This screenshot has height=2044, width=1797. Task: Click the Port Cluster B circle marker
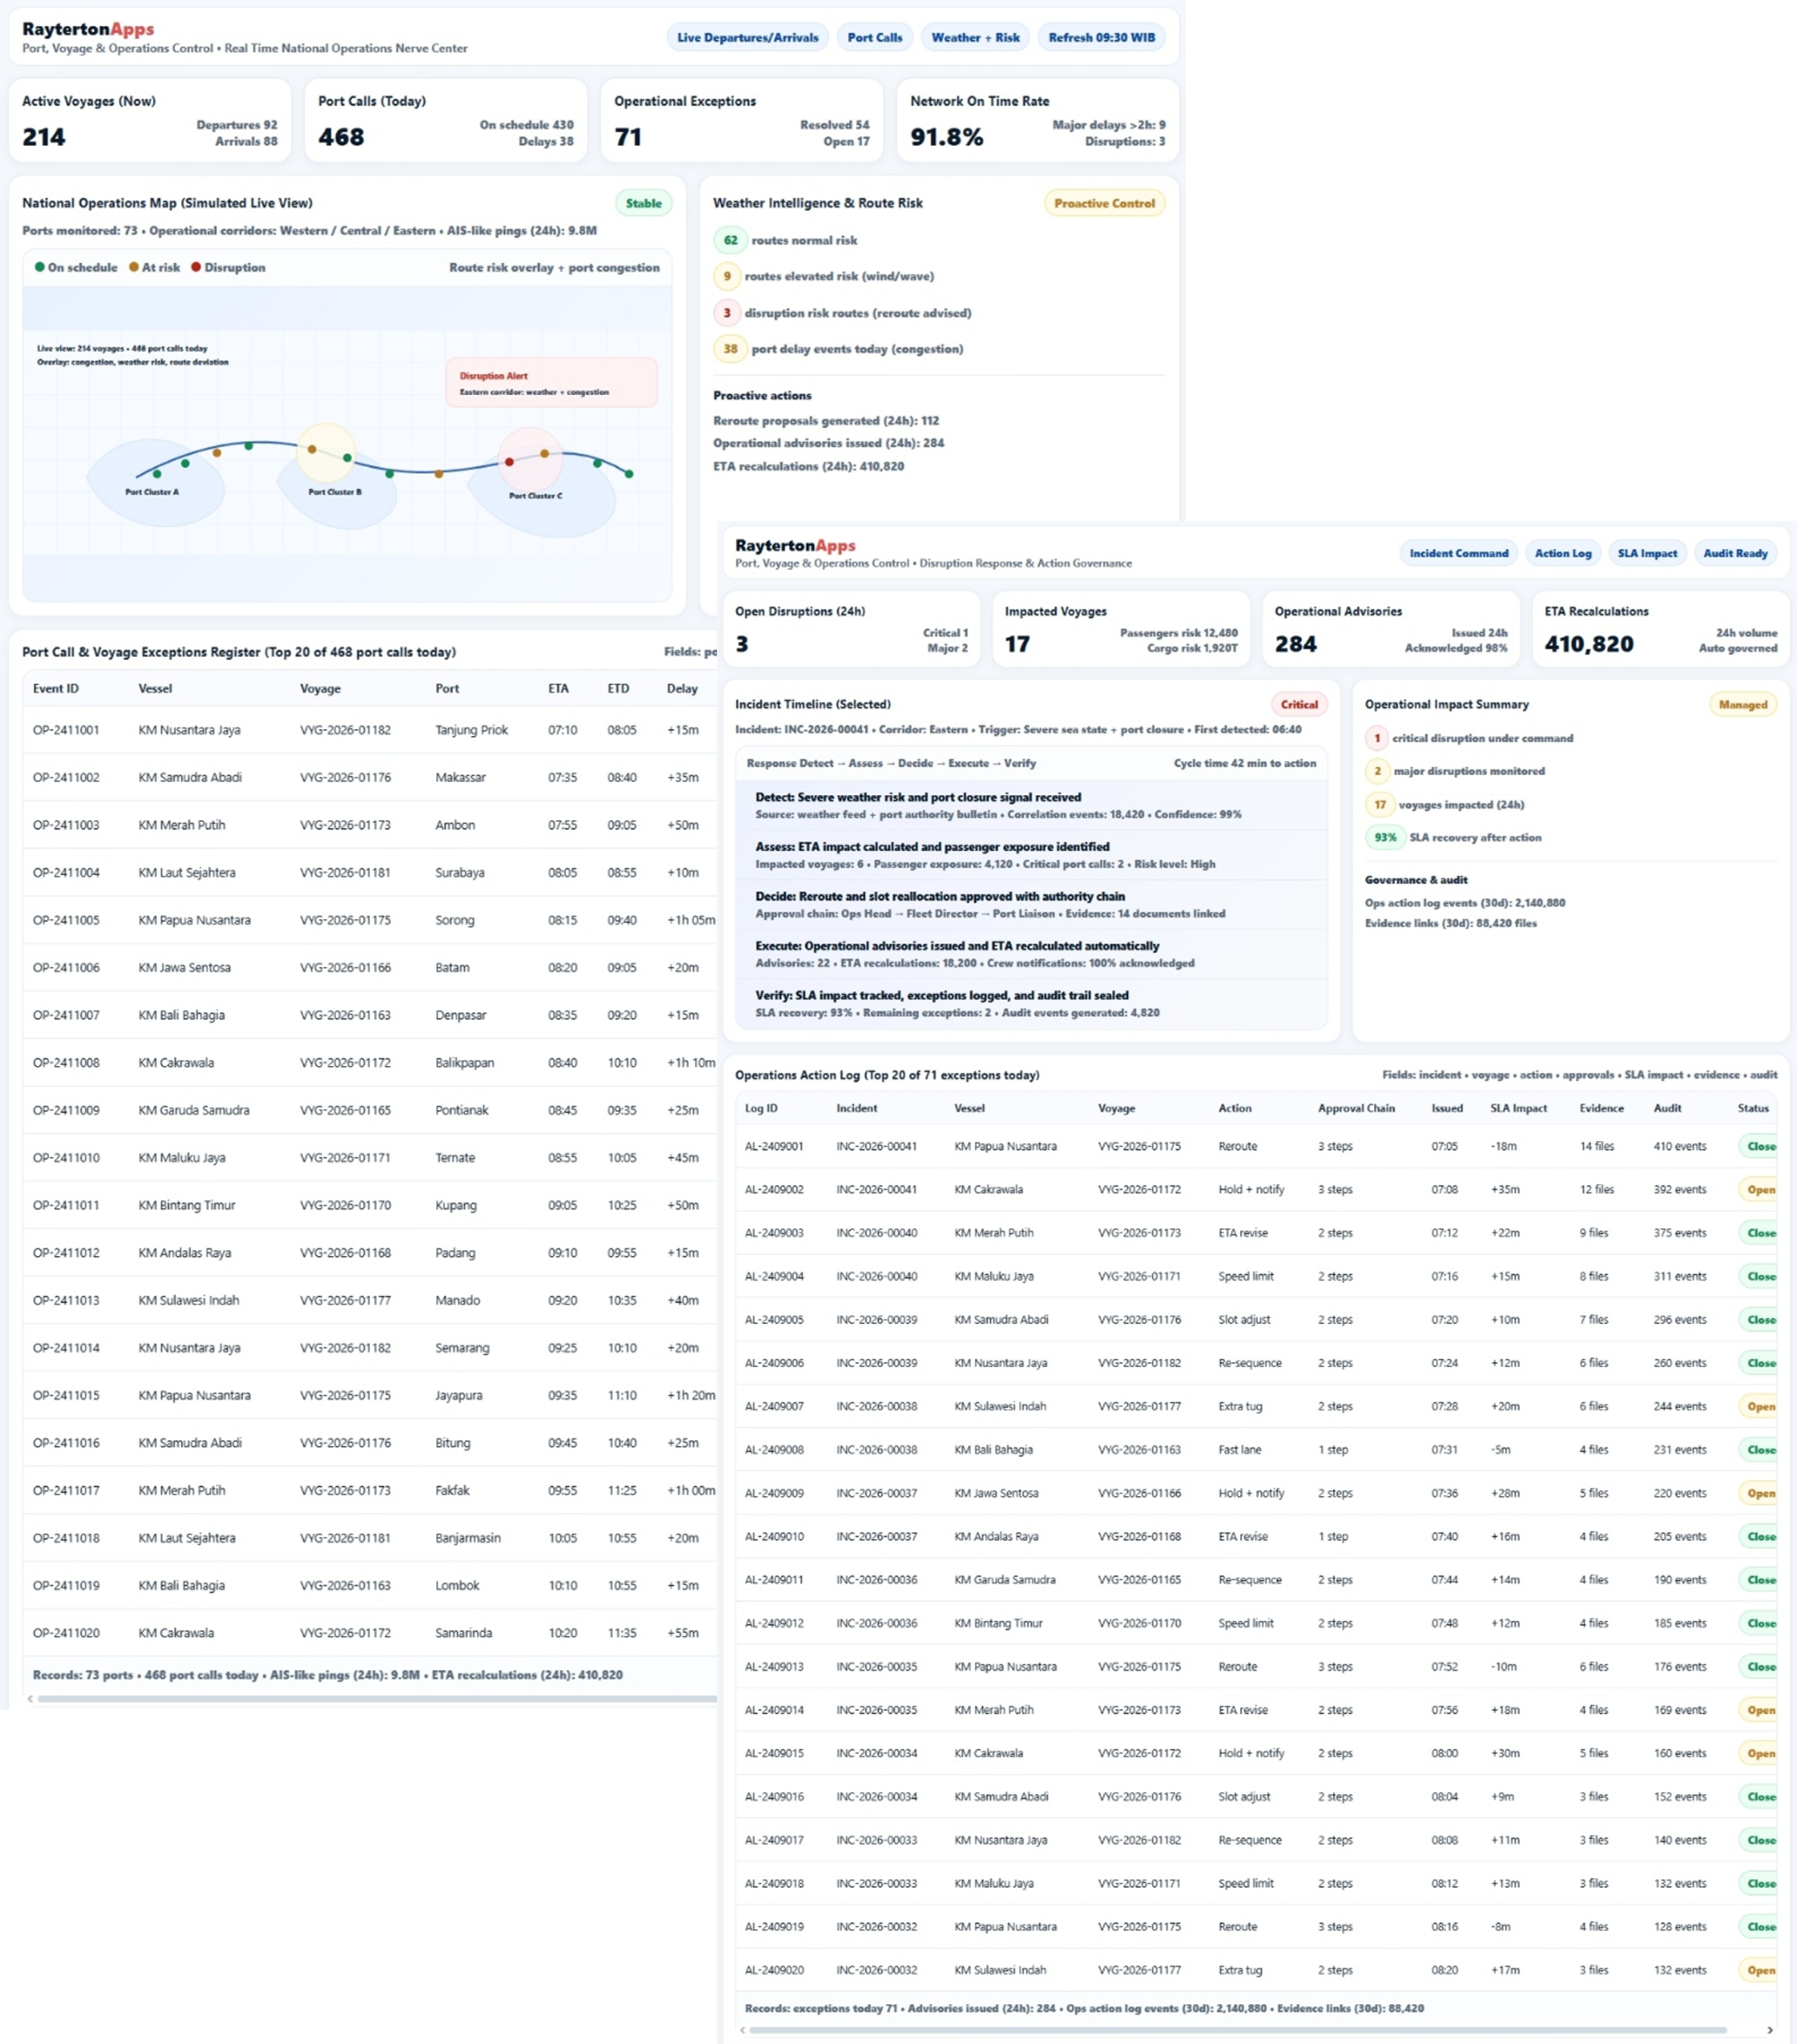point(326,453)
